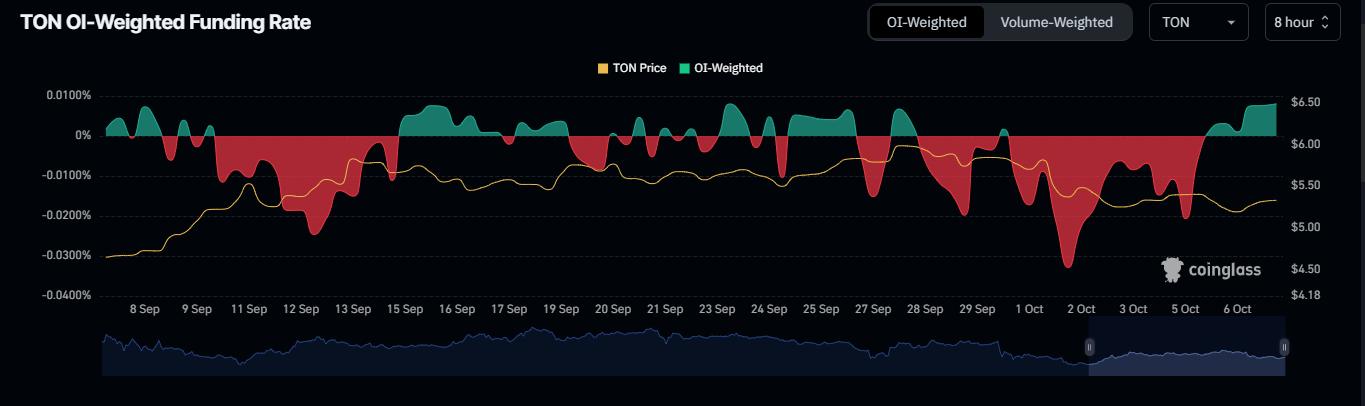Click the TON OI-Weighted Funding Rate title
This screenshot has width=1365, height=406.
click(x=165, y=23)
